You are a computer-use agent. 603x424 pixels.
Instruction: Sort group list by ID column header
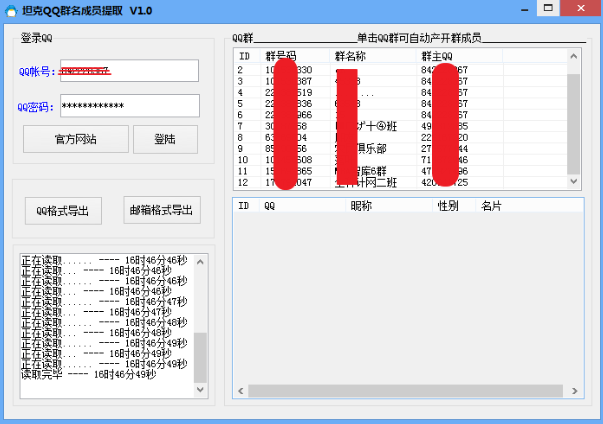point(247,56)
